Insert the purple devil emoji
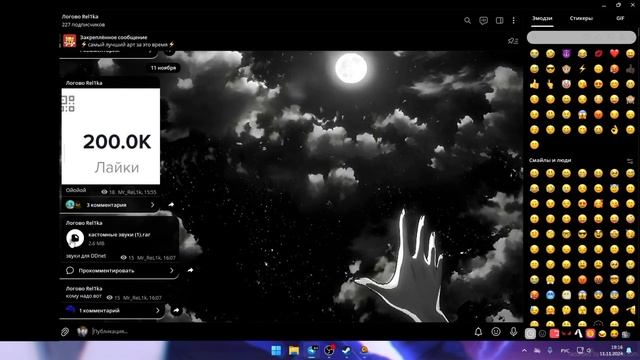This screenshot has height=360, width=640. [566, 53]
